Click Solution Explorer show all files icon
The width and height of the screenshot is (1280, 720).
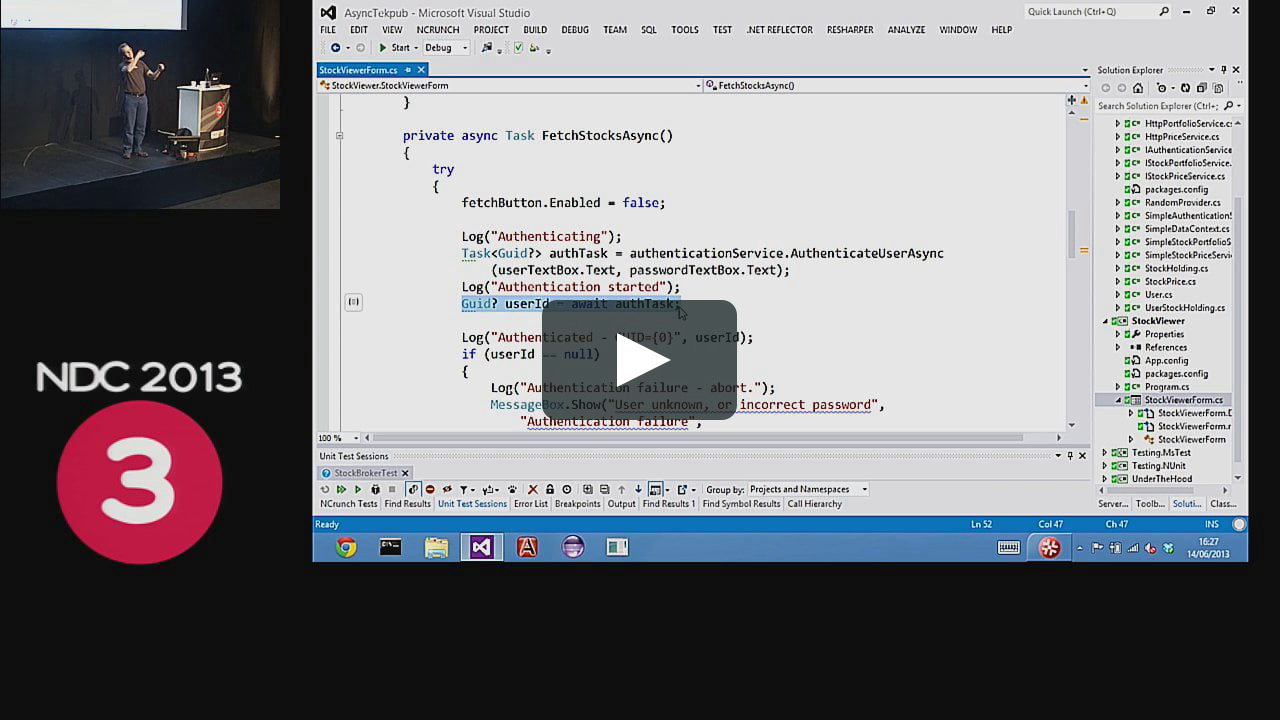point(1218,88)
